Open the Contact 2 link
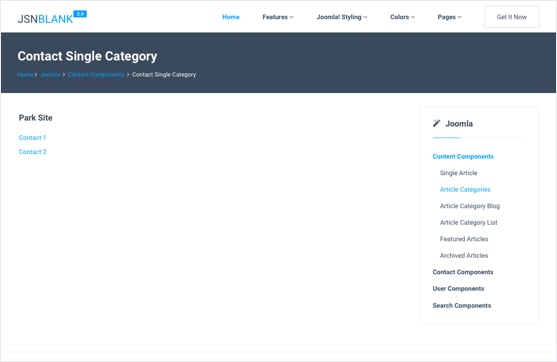Screen dimensions: 557x362 coord(32,152)
